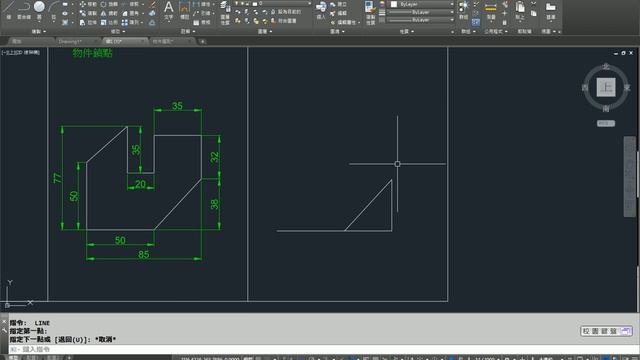640x360 pixels.
Task: Activate the Copy (複製) command
Action: pyautogui.click(x=88, y=13)
